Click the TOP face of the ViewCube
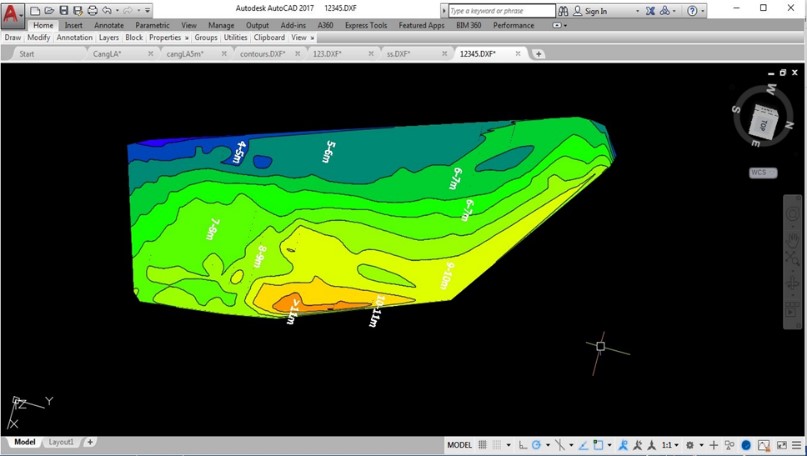 point(763,124)
